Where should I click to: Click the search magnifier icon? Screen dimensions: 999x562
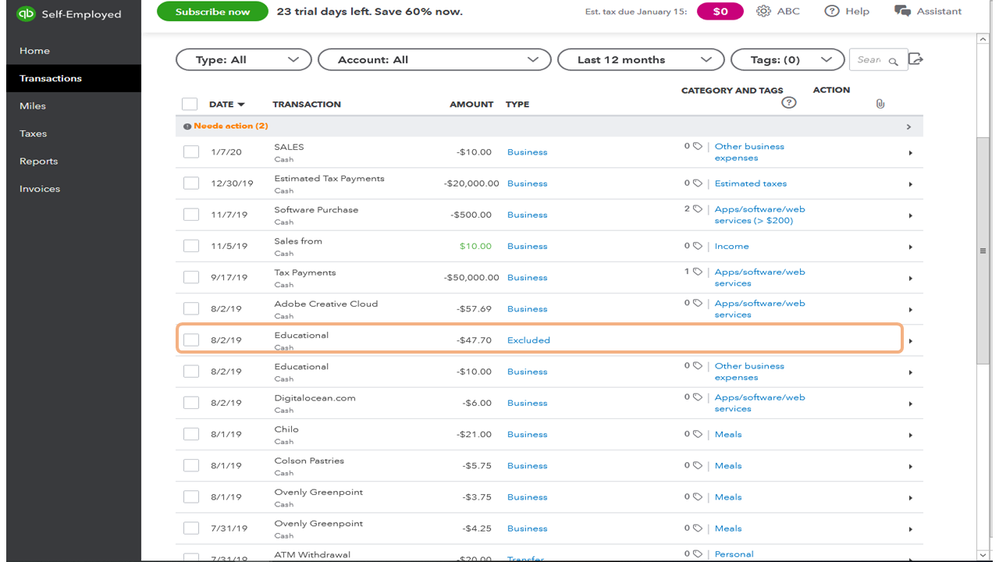(893, 61)
